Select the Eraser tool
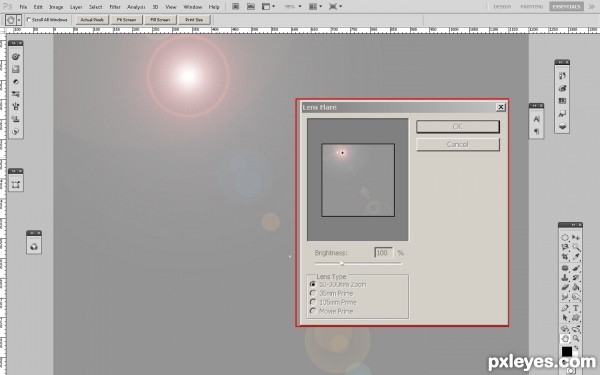The height and width of the screenshot is (375, 600). (565, 287)
